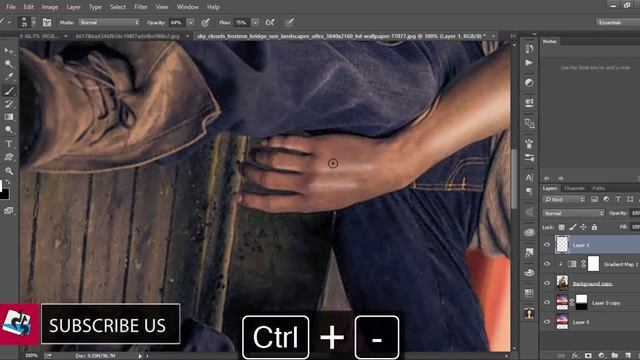Toggle Quick Mask mode icon
The width and height of the screenshot is (640, 360).
9,211
